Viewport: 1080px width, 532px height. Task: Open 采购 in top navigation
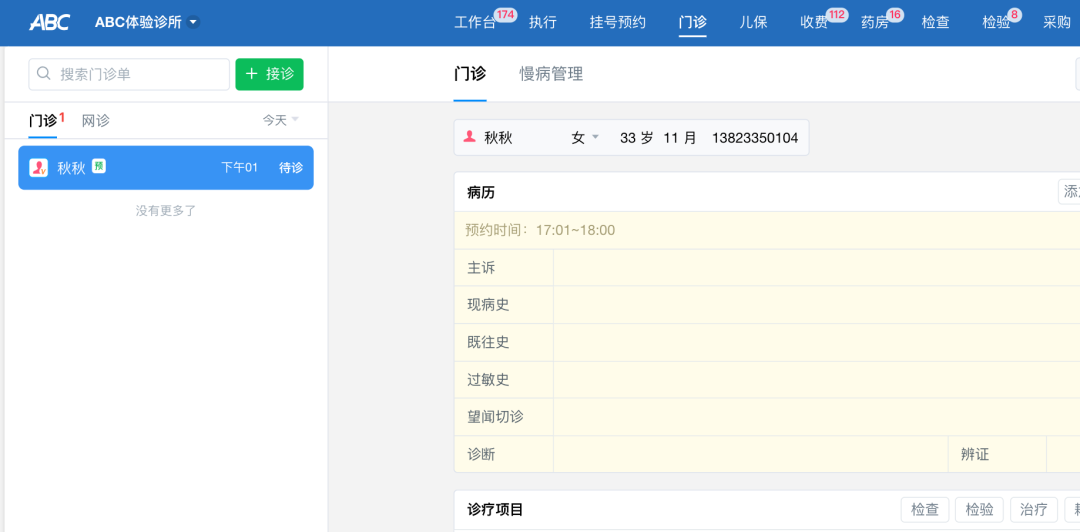tap(1057, 22)
